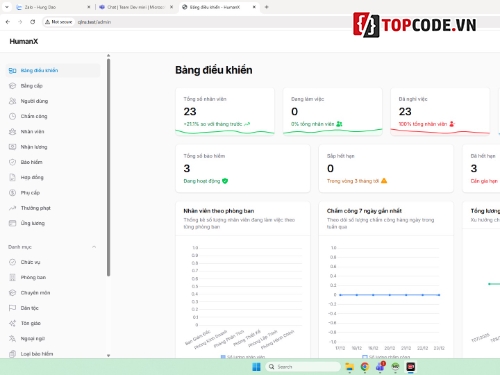Click trend arrow icon in Tổng số nhân viên card

coord(247,124)
